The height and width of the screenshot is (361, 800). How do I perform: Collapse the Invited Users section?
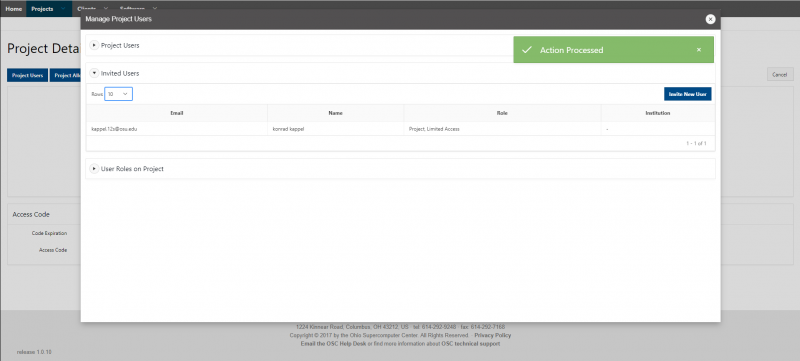coord(94,73)
